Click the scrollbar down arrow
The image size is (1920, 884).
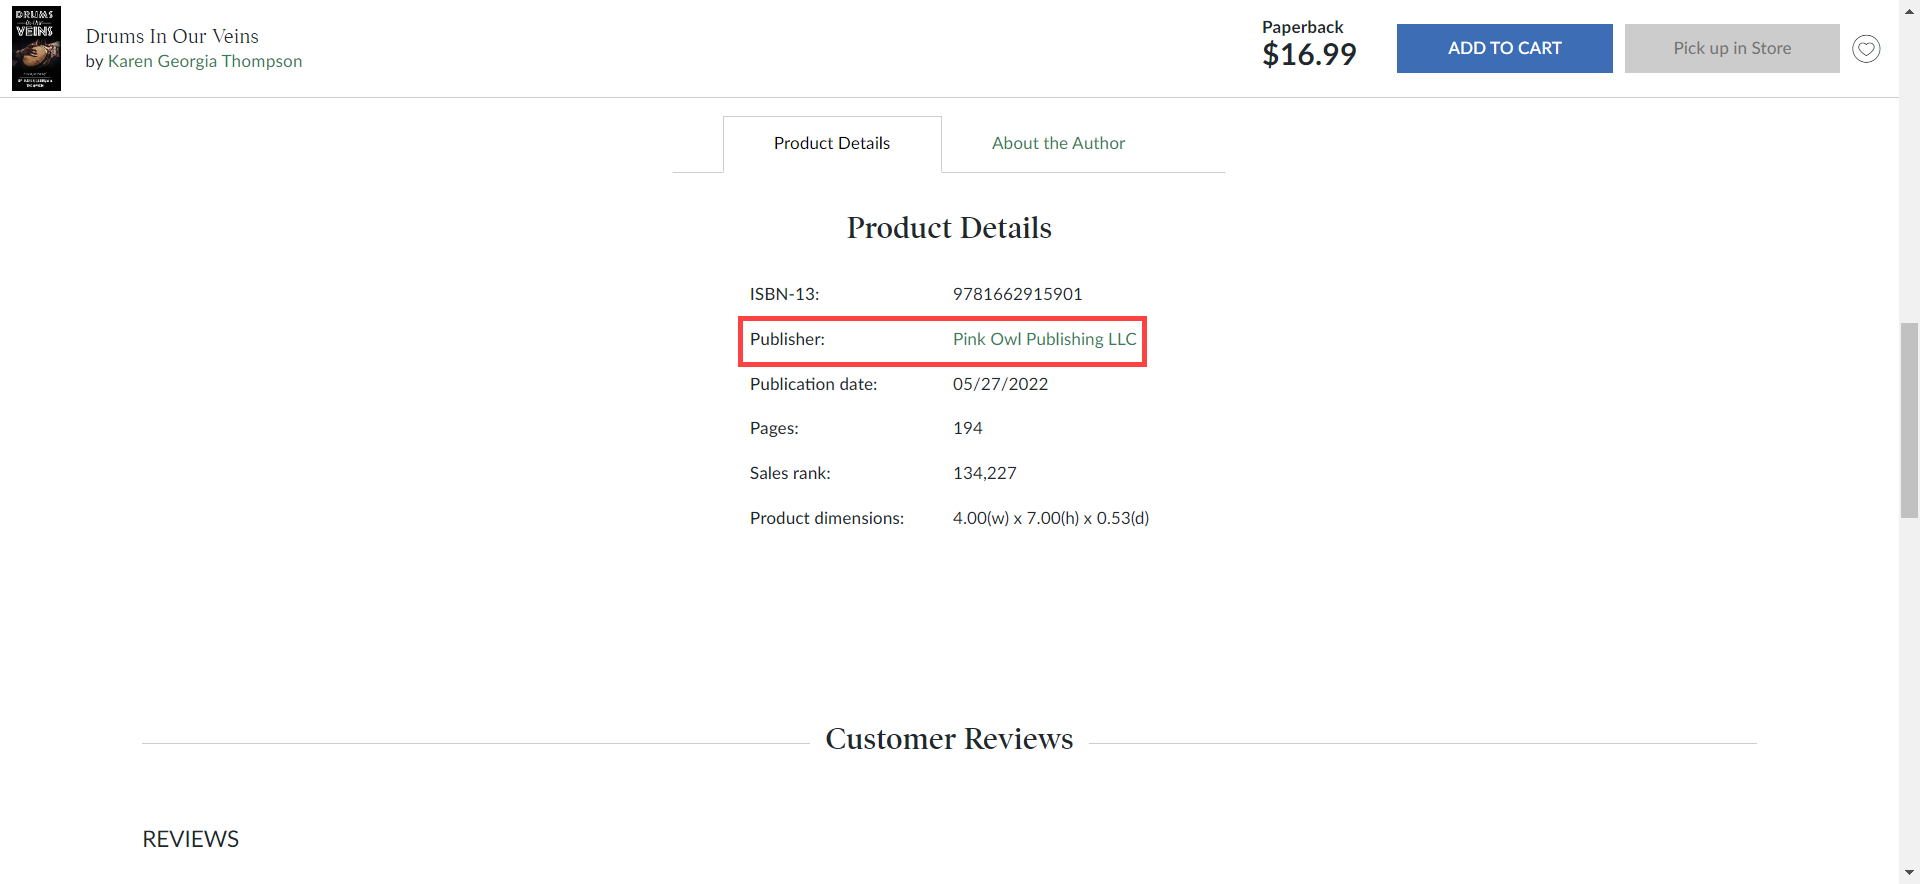pyautogui.click(x=1910, y=873)
